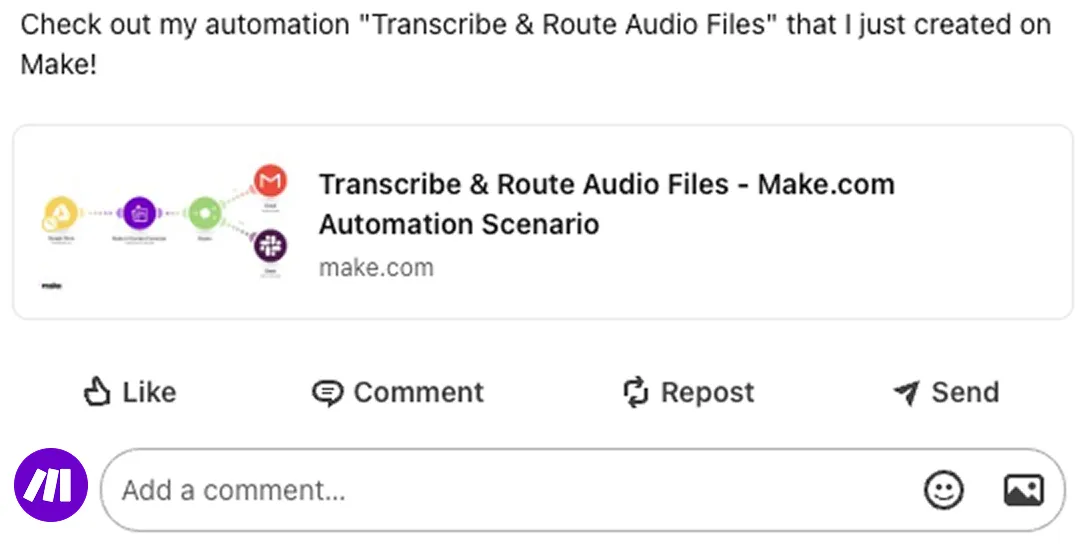Click the Repost button label
1090x550 pixels.
click(707, 393)
